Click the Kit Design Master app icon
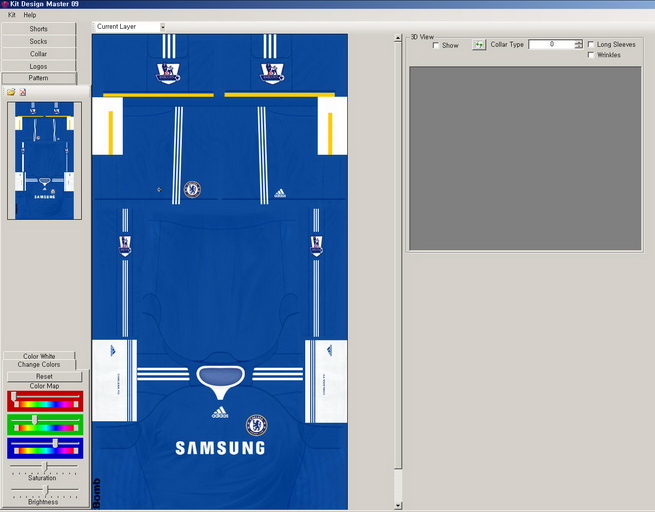655x512 pixels. 5,4
